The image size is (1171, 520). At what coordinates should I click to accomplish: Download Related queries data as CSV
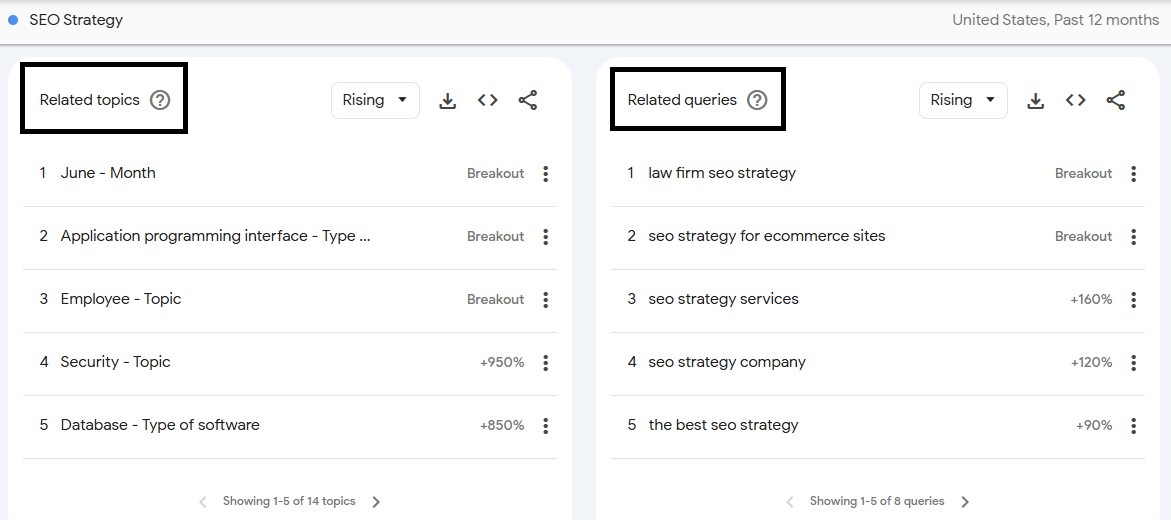[x=1035, y=101]
